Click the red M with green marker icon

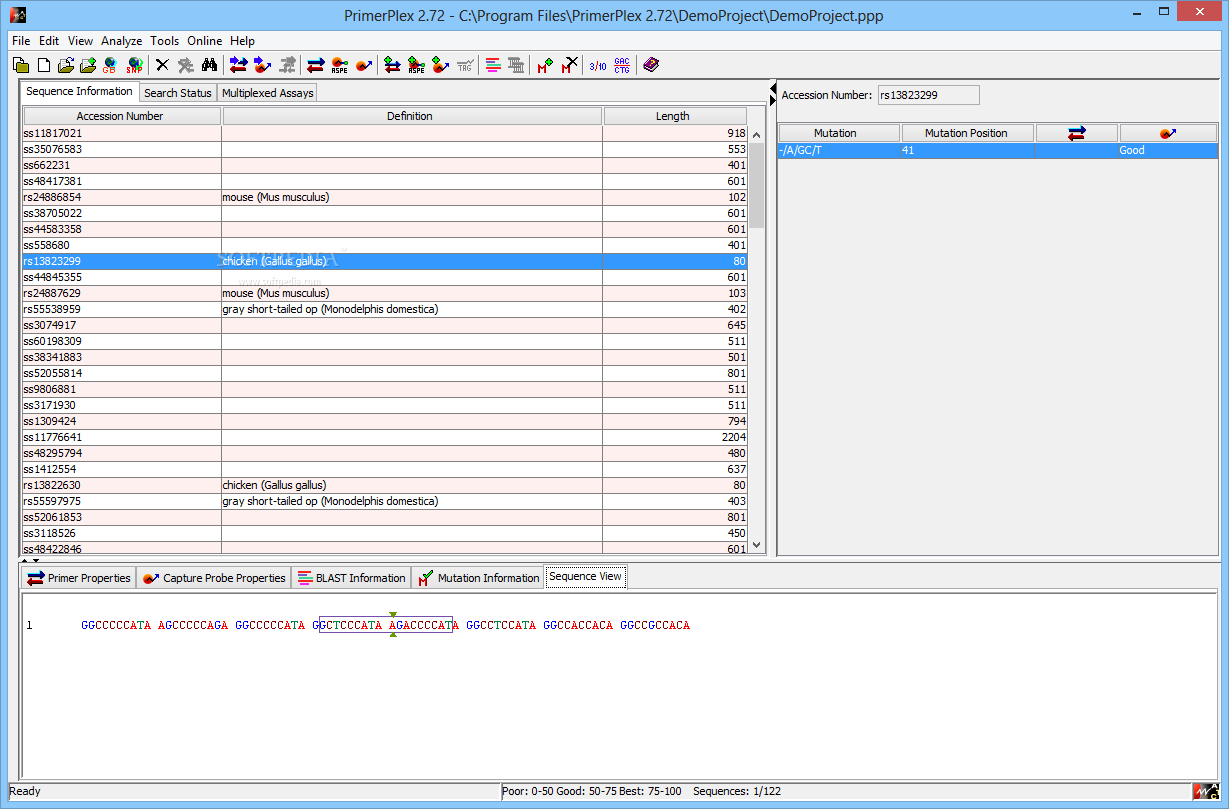pos(545,65)
